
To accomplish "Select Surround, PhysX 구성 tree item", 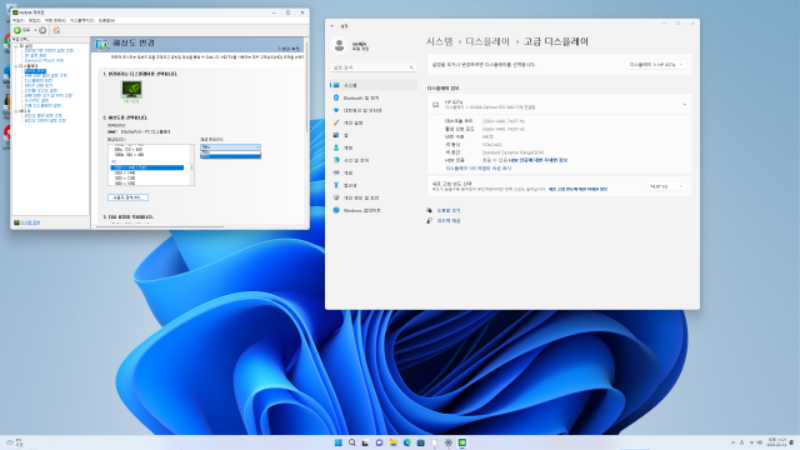I will click(44, 61).
